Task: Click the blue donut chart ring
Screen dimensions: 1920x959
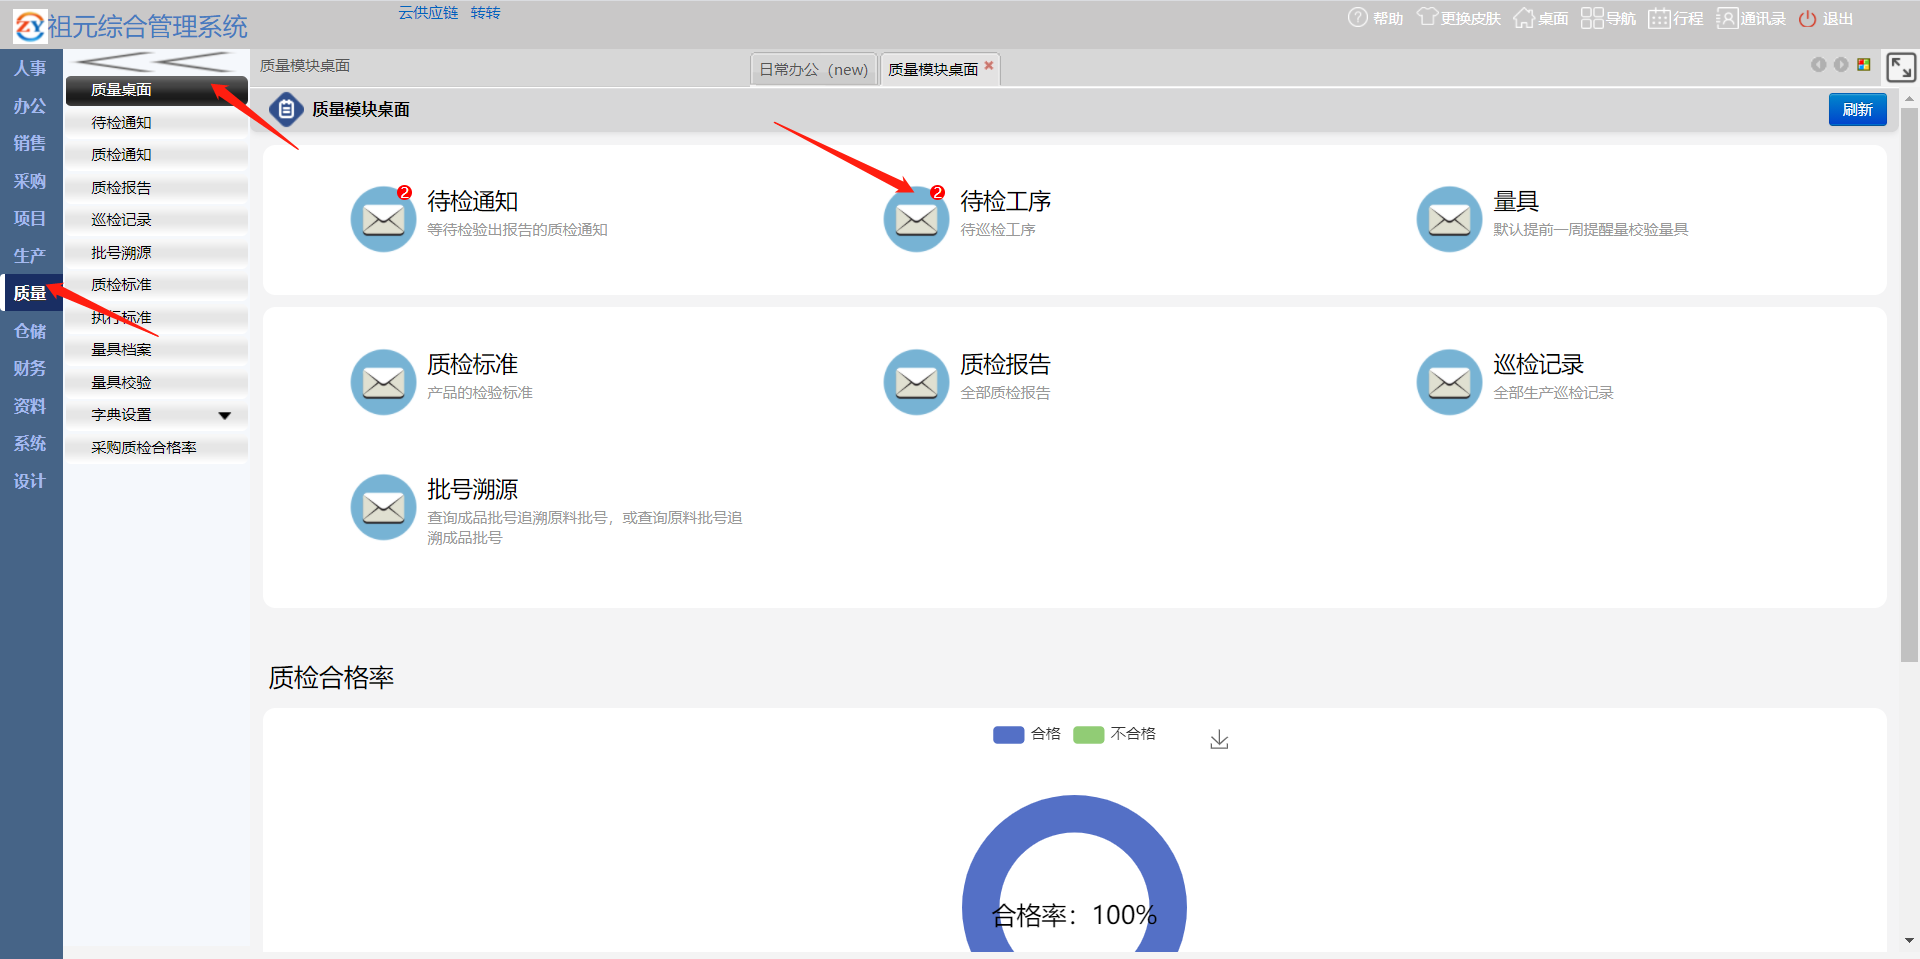Action: point(1074,814)
